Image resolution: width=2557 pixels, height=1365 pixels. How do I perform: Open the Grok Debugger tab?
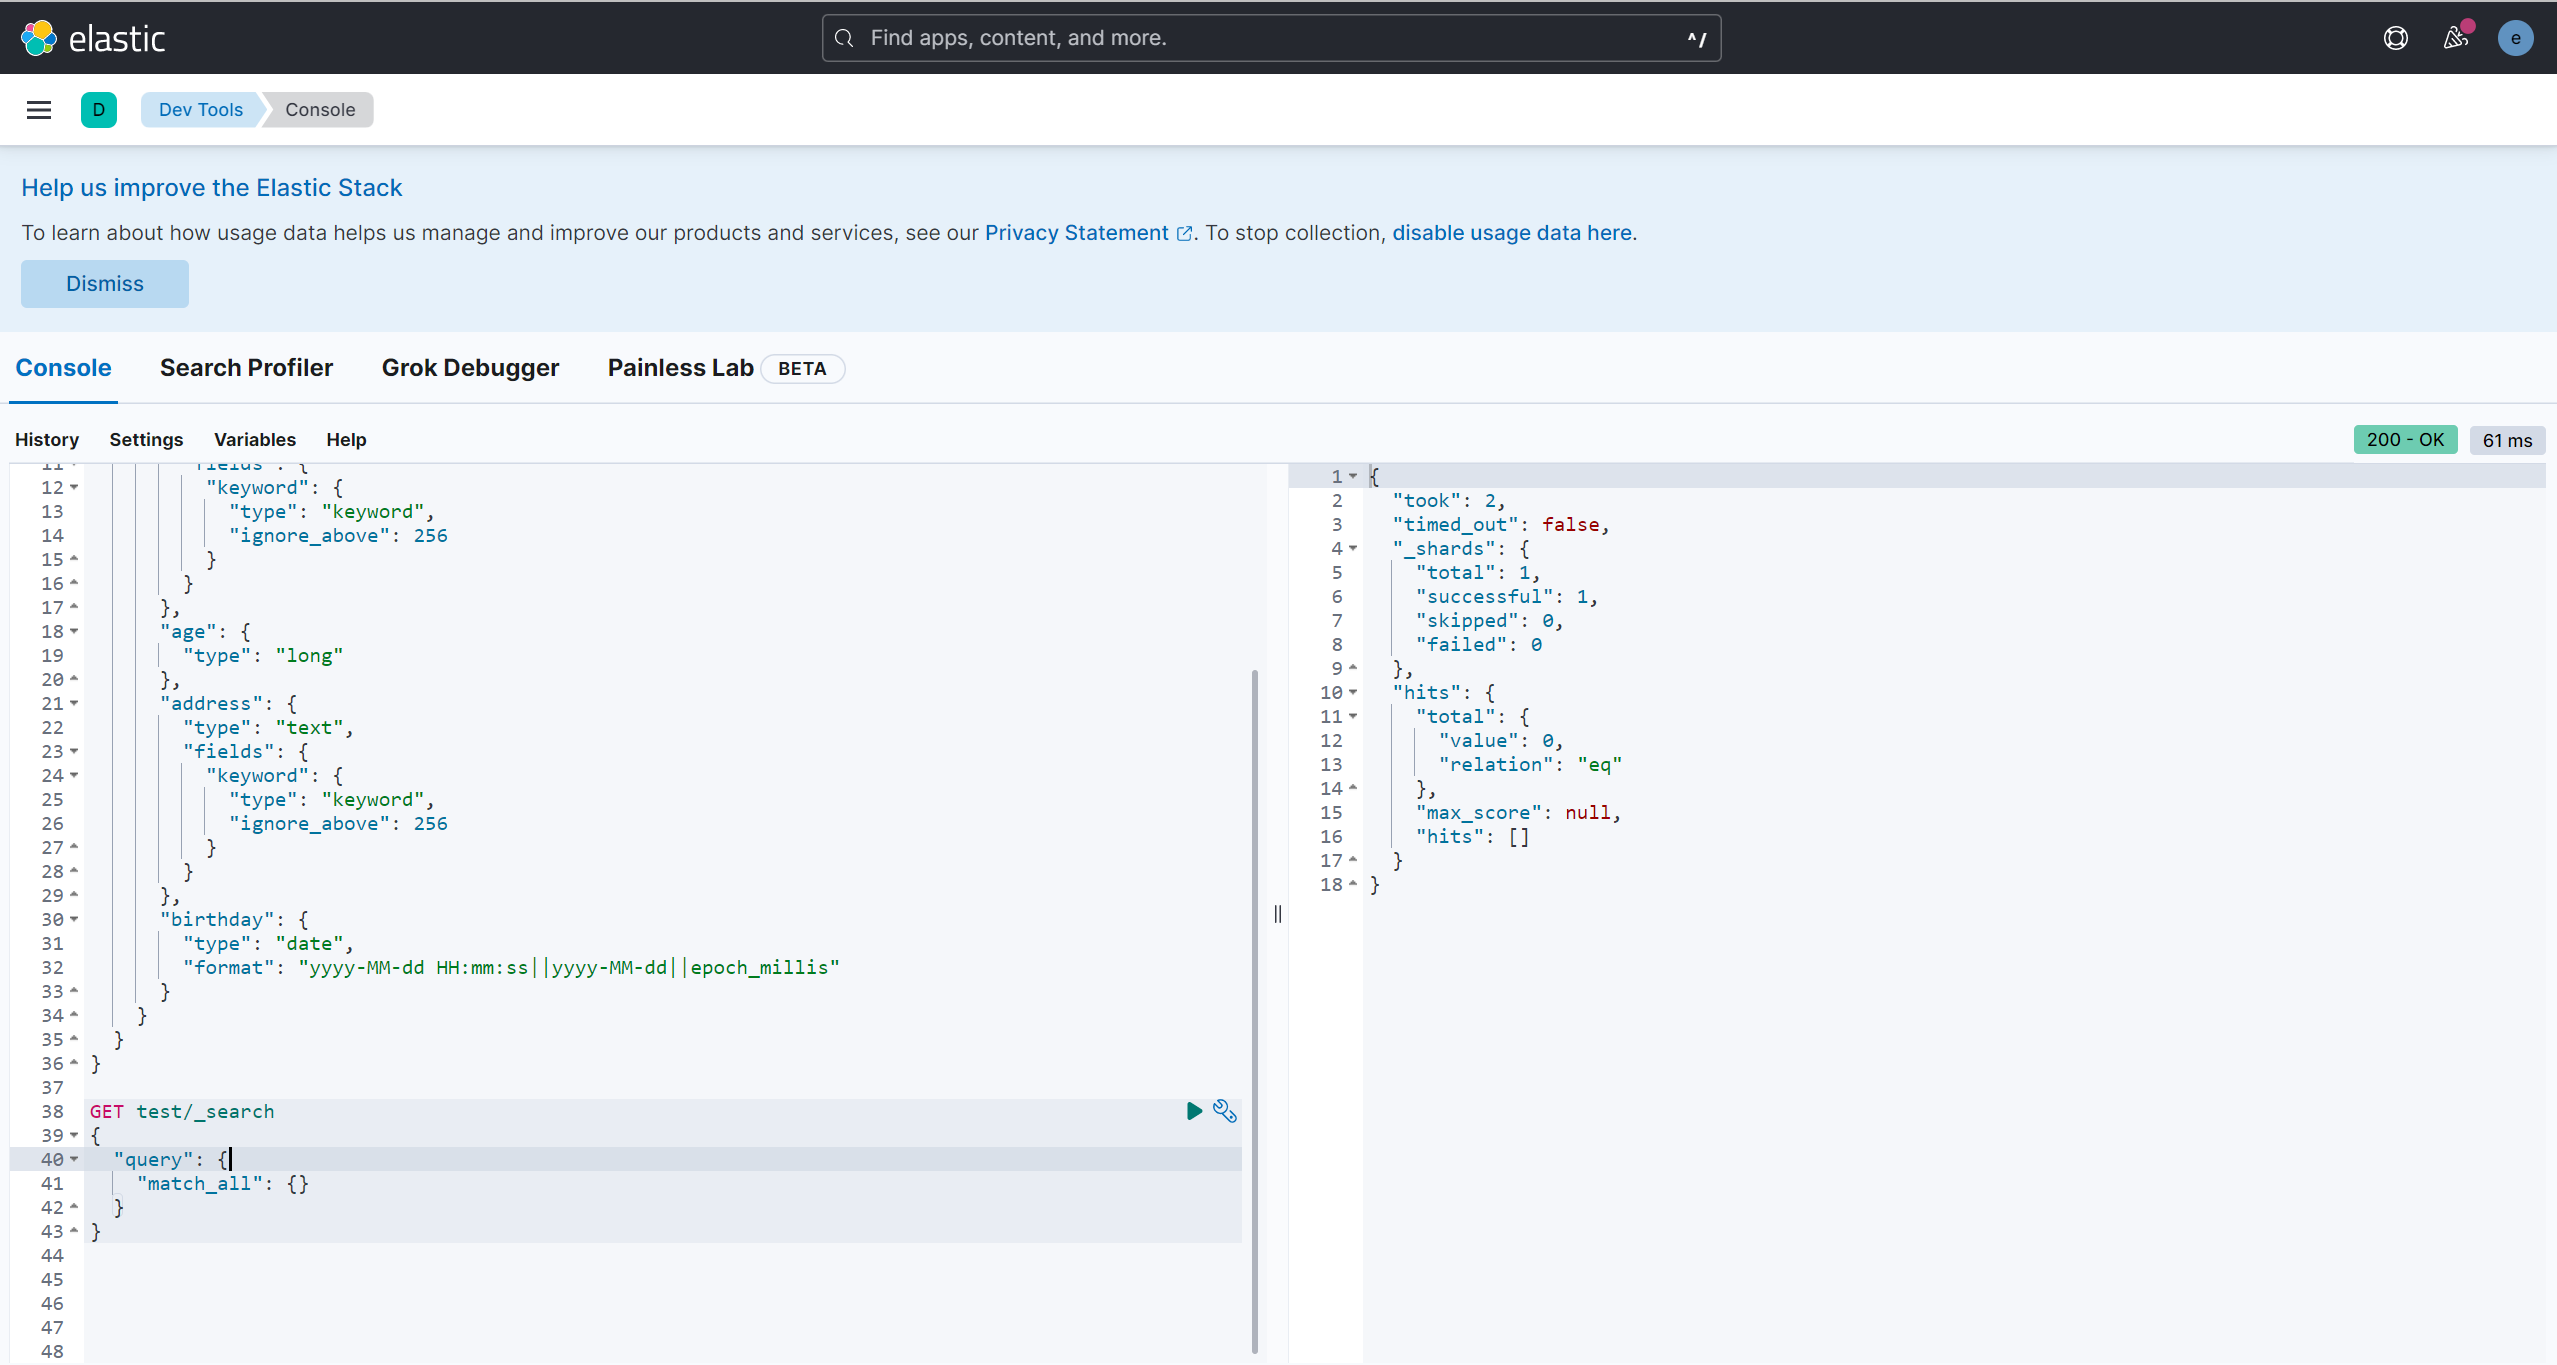tap(470, 368)
